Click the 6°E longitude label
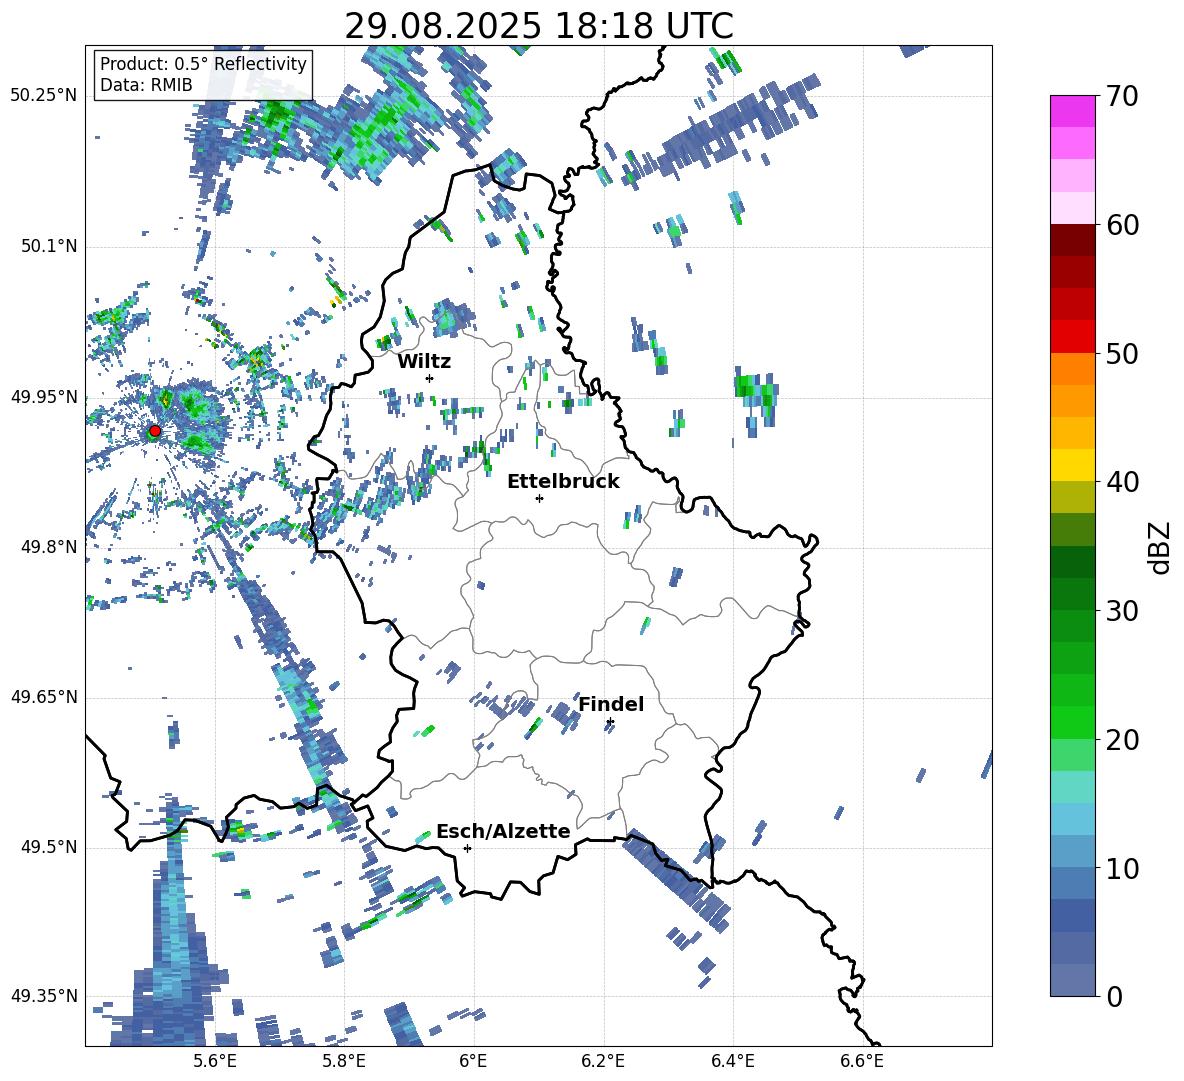This screenshot has height=1081, width=1184. (473, 1061)
